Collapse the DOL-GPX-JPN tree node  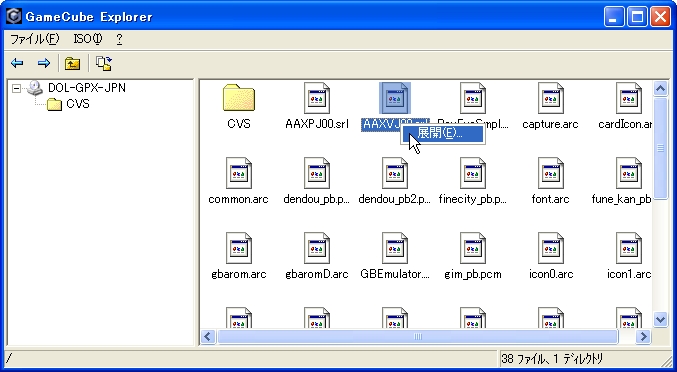tap(16, 88)
